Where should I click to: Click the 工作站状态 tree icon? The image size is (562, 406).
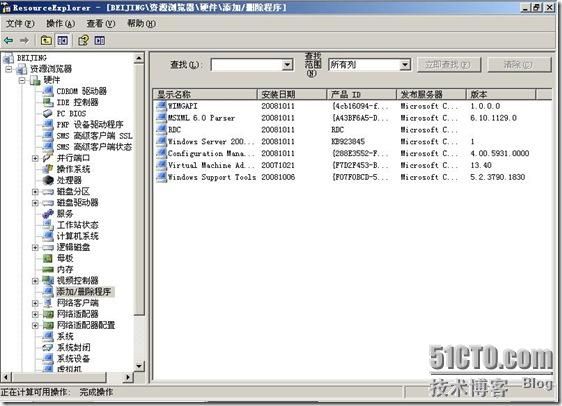tap(48, 225)
